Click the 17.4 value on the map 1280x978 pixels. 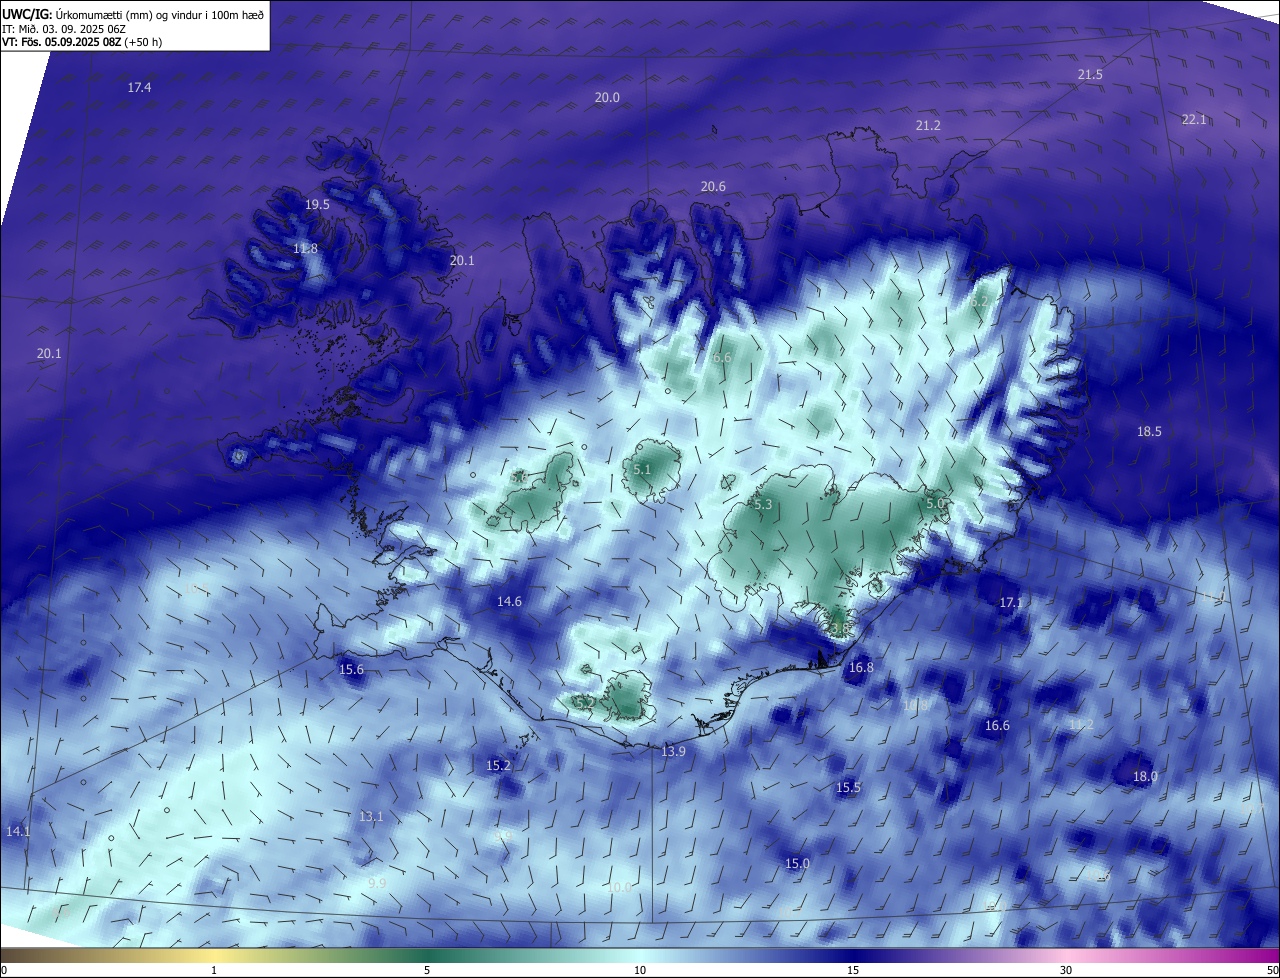click(x=139, y=88)
